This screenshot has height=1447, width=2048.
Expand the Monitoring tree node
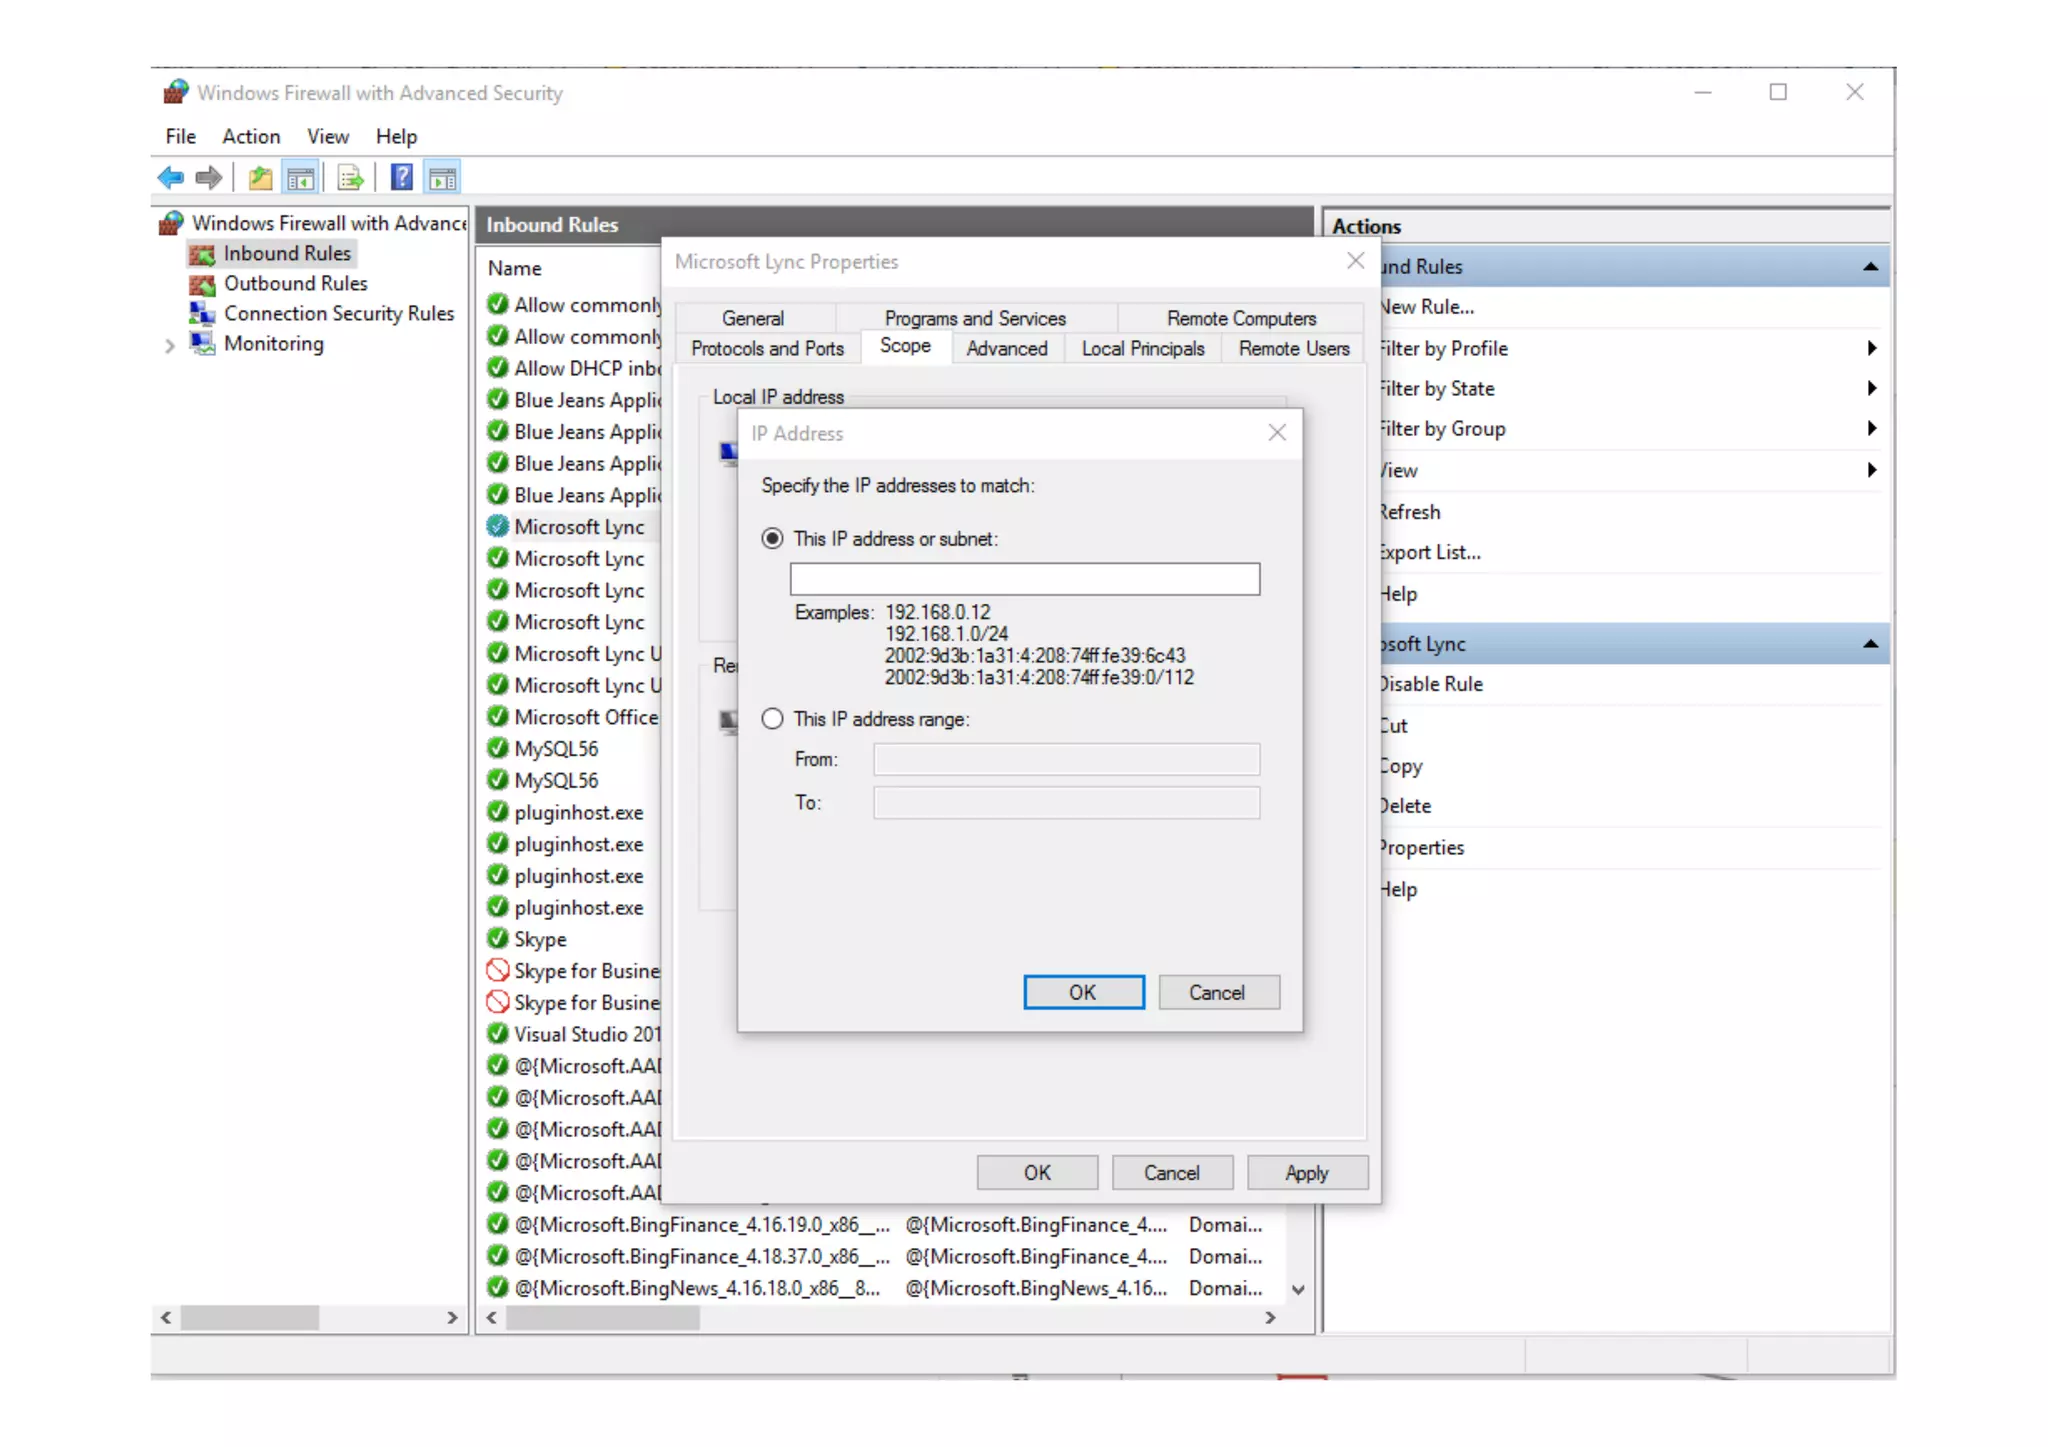pos(169,346)
